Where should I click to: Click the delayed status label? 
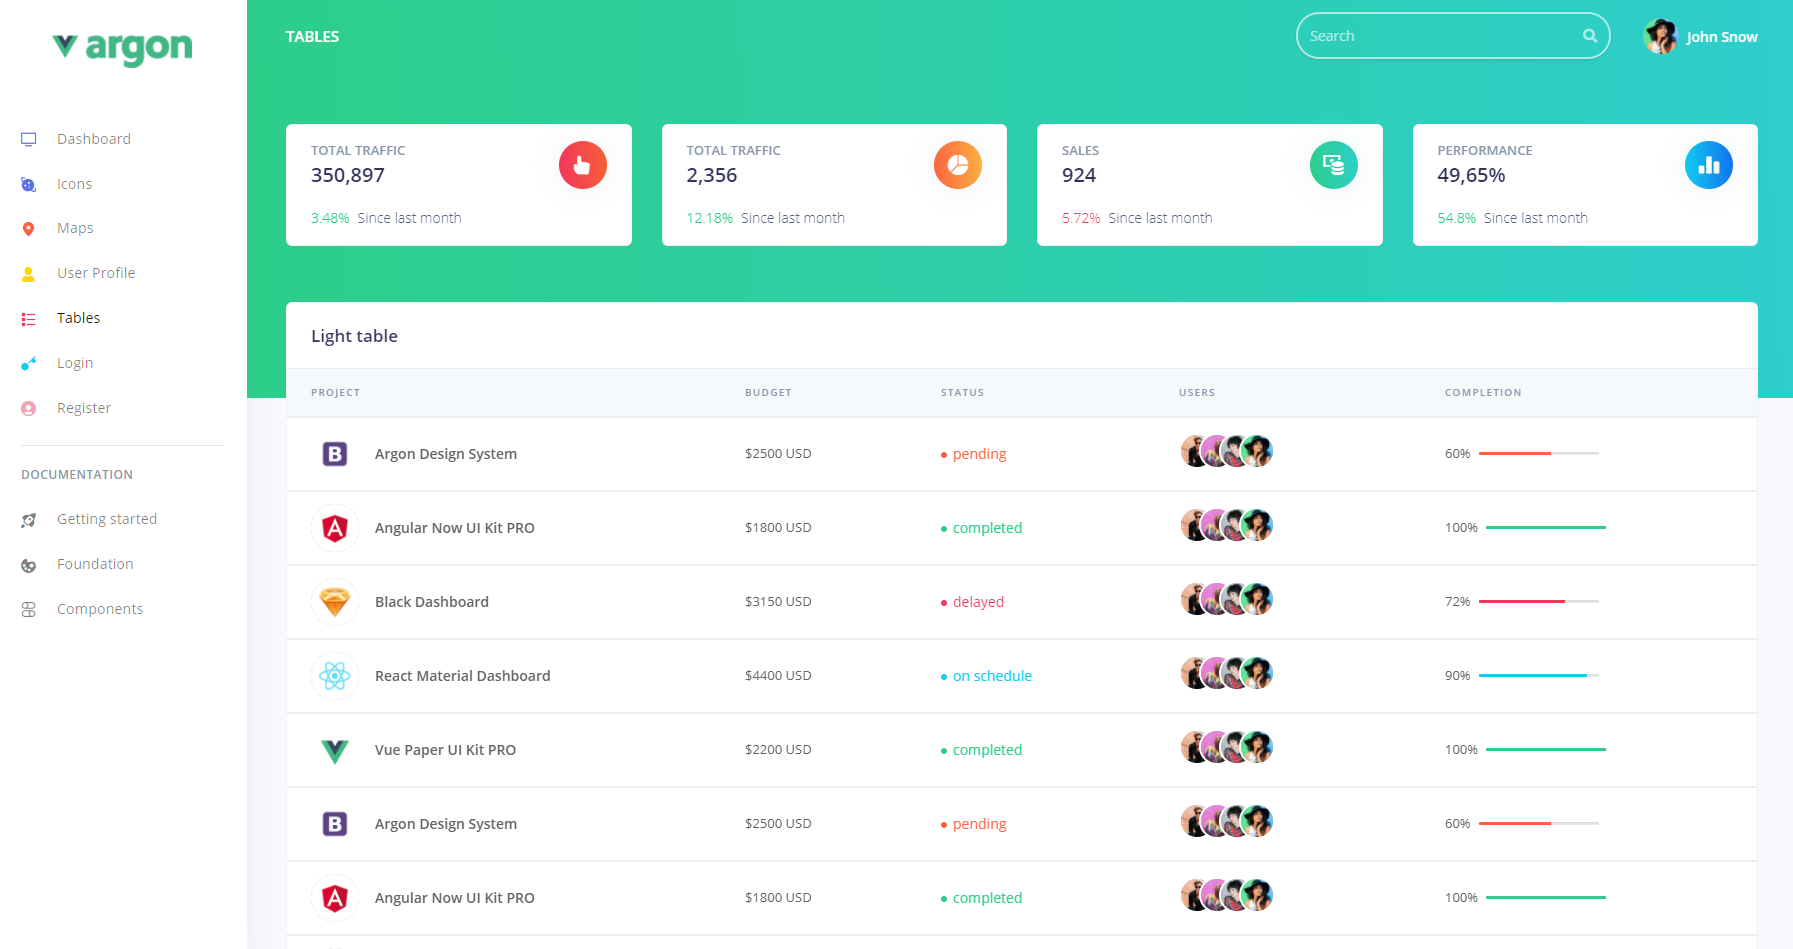978,602
